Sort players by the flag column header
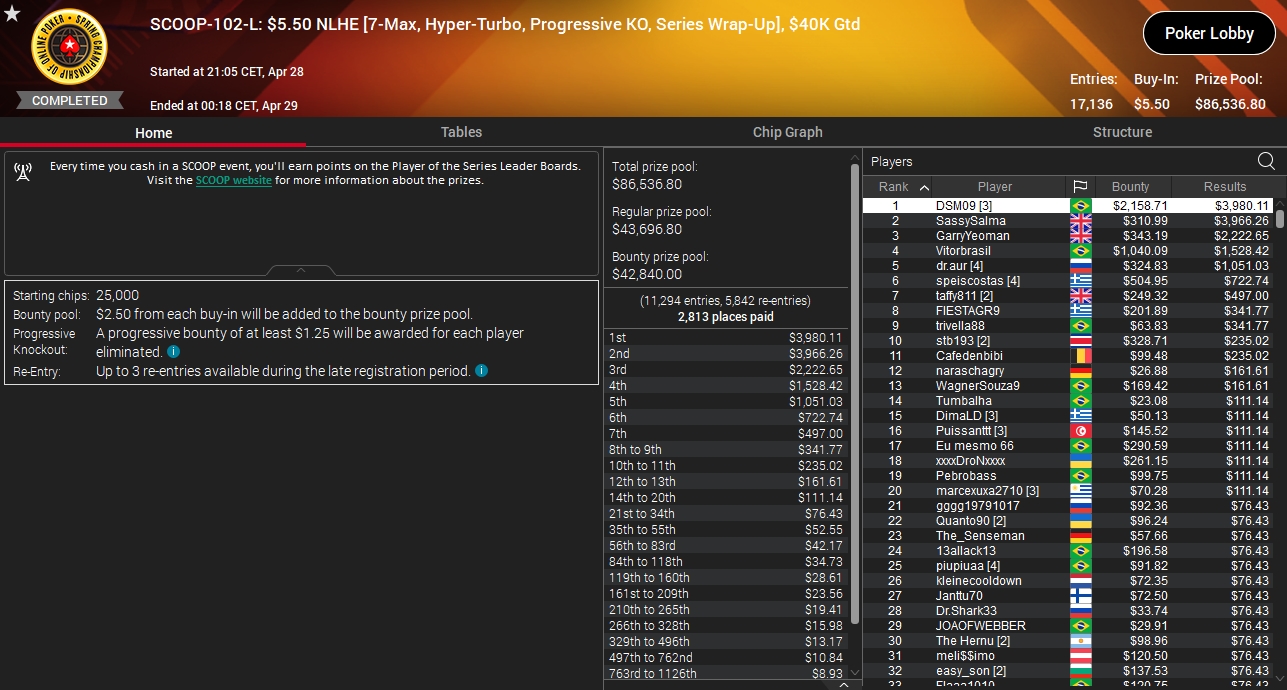1287x690 pixels. 1079,187
